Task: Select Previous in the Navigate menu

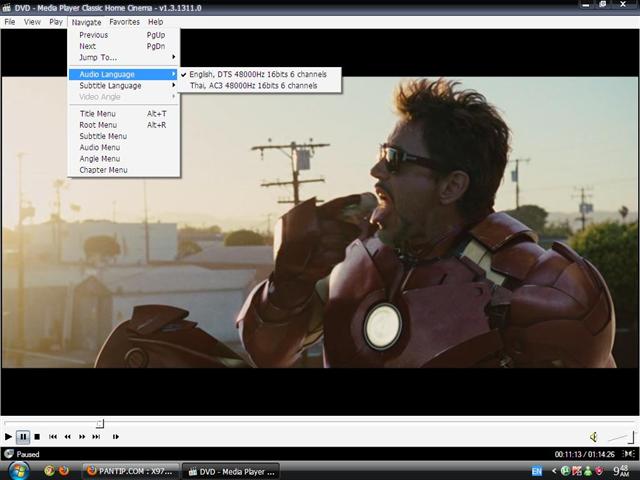Action: coord(124,35)
